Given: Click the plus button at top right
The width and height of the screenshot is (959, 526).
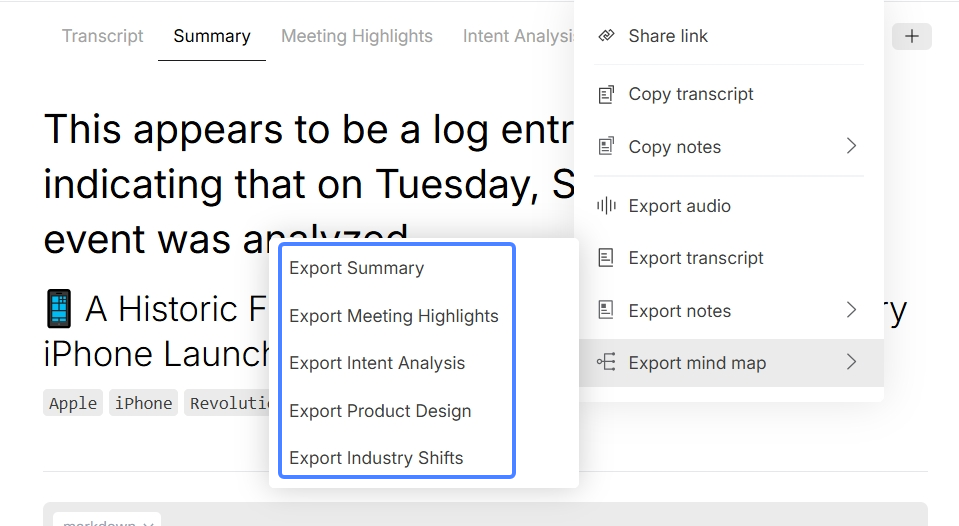Looking at the screenshot, I should point(912,36).
